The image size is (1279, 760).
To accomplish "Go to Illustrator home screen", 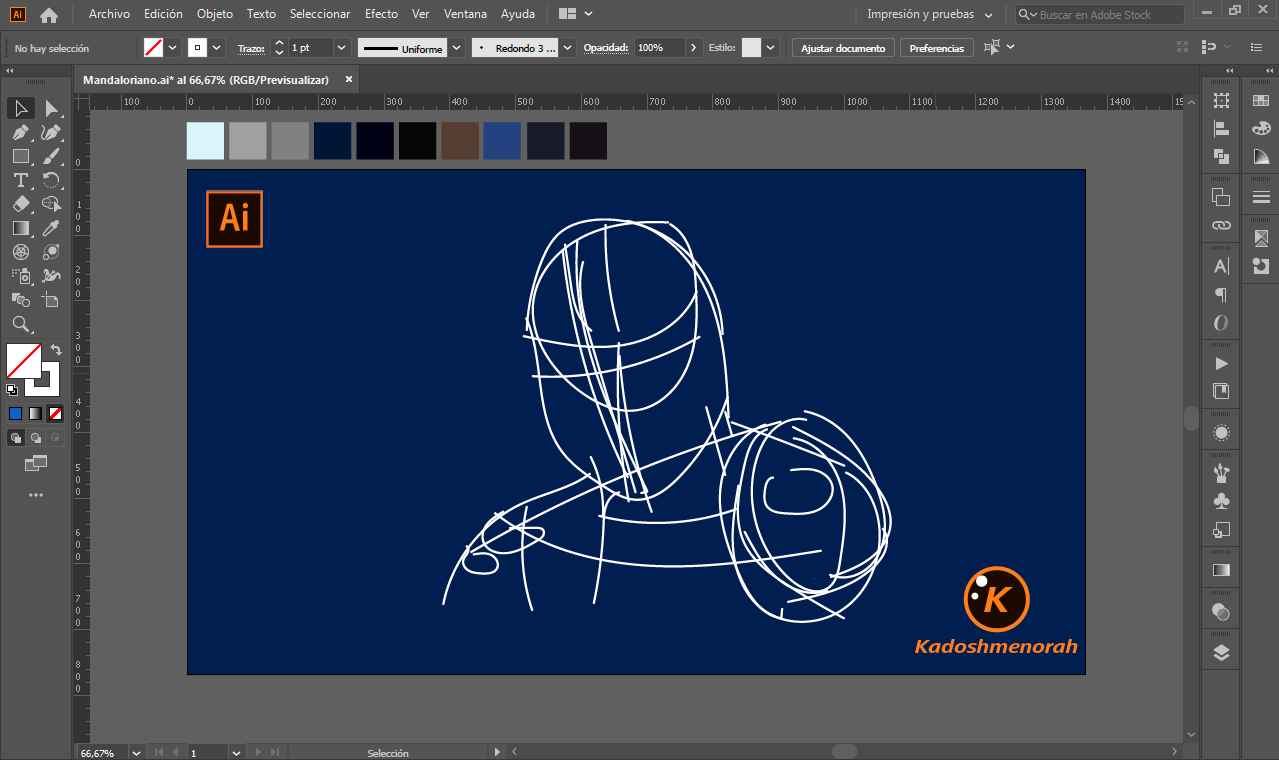I will [x=48, y=15].
